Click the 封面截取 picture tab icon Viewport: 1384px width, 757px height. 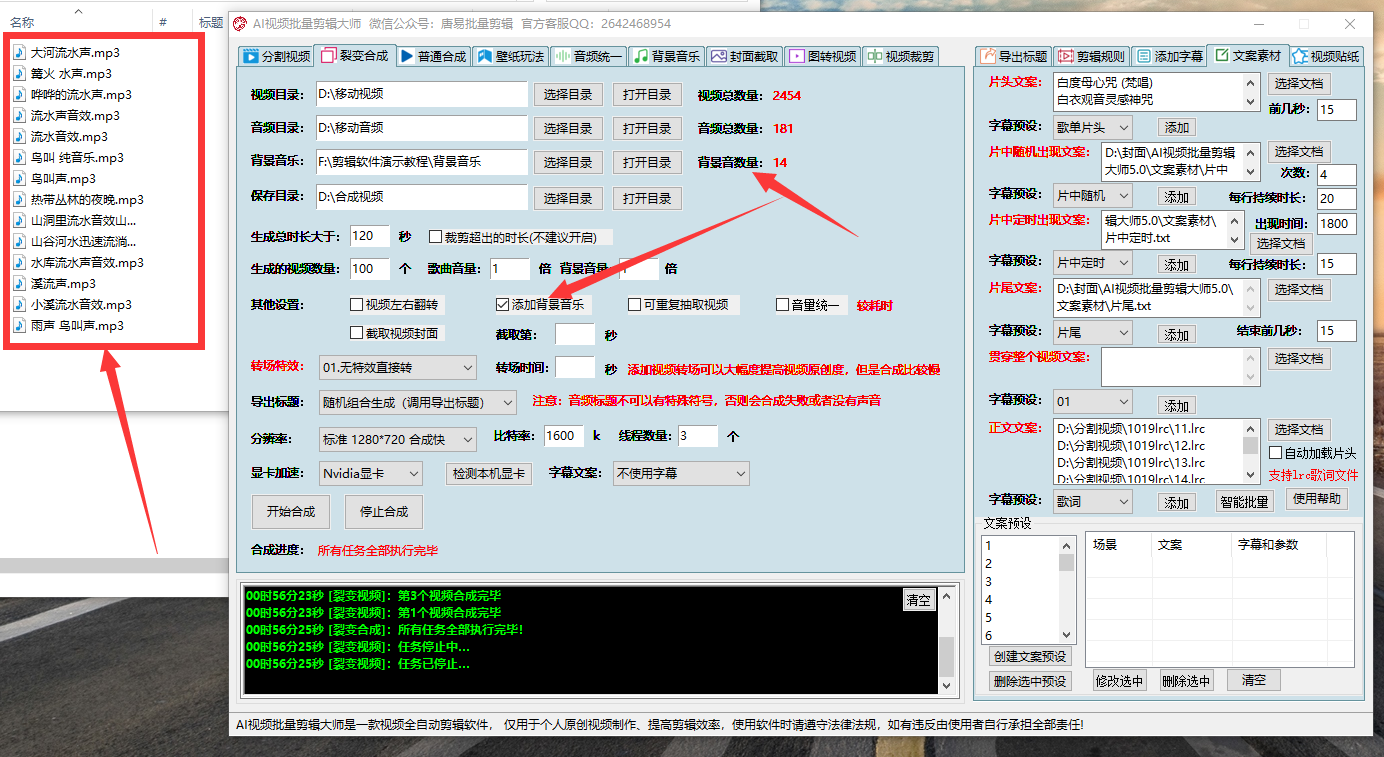coord(719,57)
